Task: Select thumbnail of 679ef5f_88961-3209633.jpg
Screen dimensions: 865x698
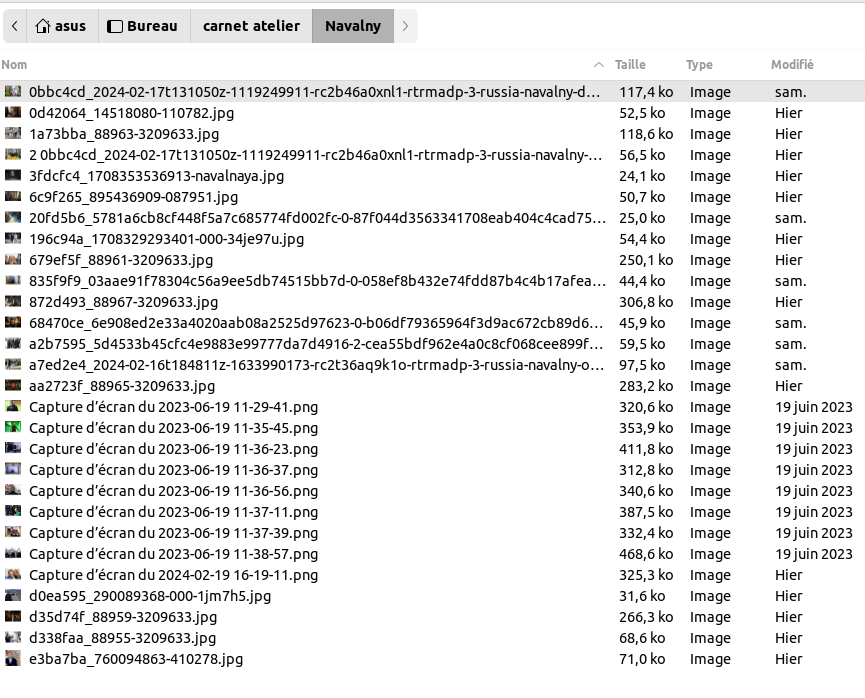Action: 13,259
